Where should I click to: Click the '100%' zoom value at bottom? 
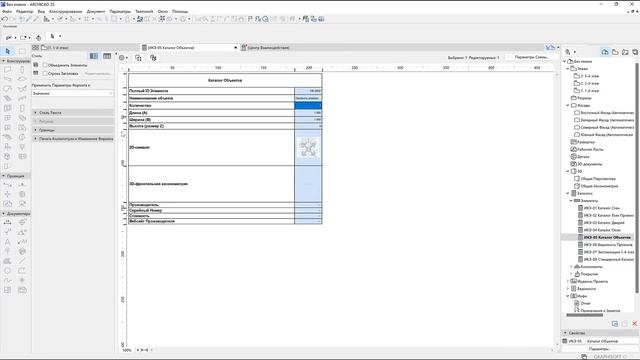pyautogui.click(x=127, y=350)
